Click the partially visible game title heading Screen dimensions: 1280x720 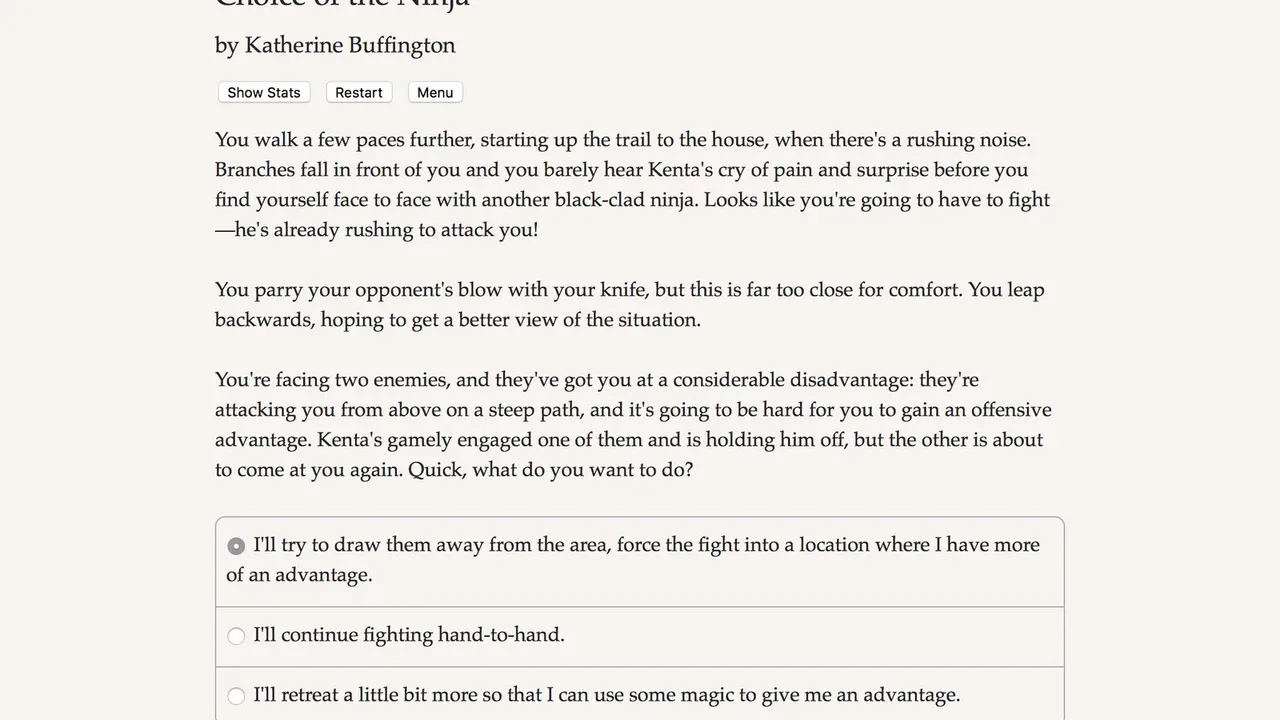click(x=342, y=5)
